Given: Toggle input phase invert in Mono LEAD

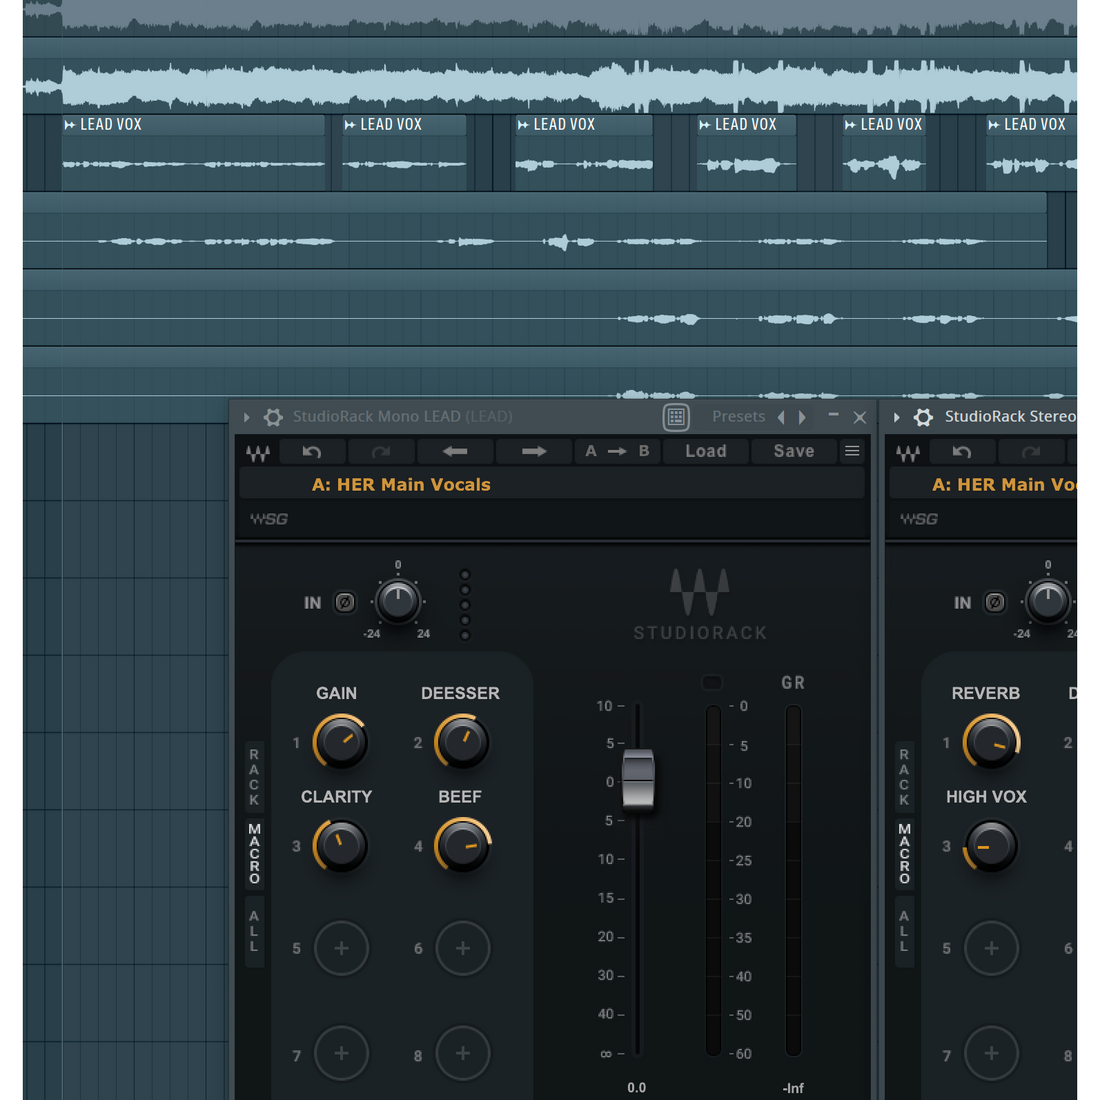Looking at the screenshot, I should pyautogui.click(x=344, y=603).
